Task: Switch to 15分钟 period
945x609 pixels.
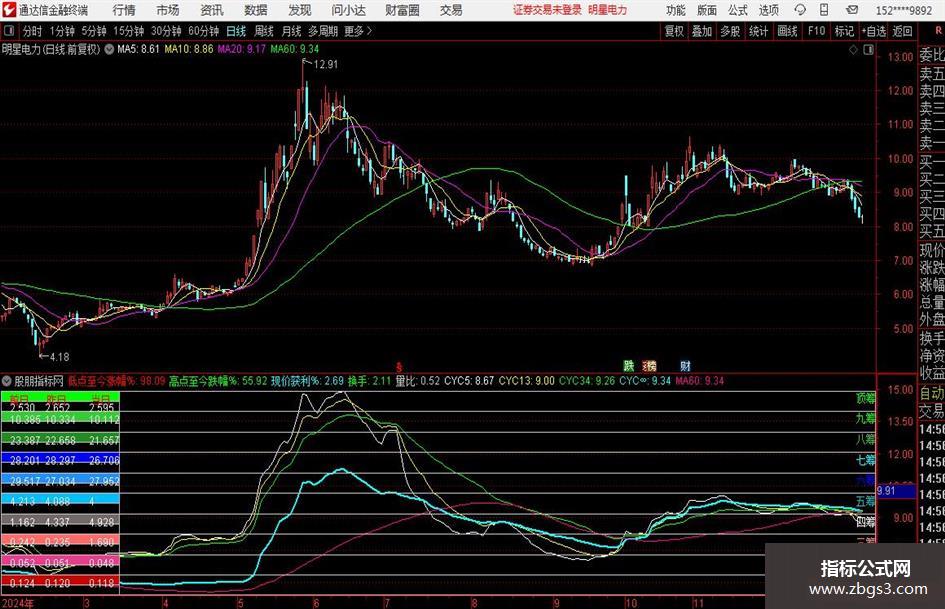Action: pyautogui.click(x=129, y=31)
